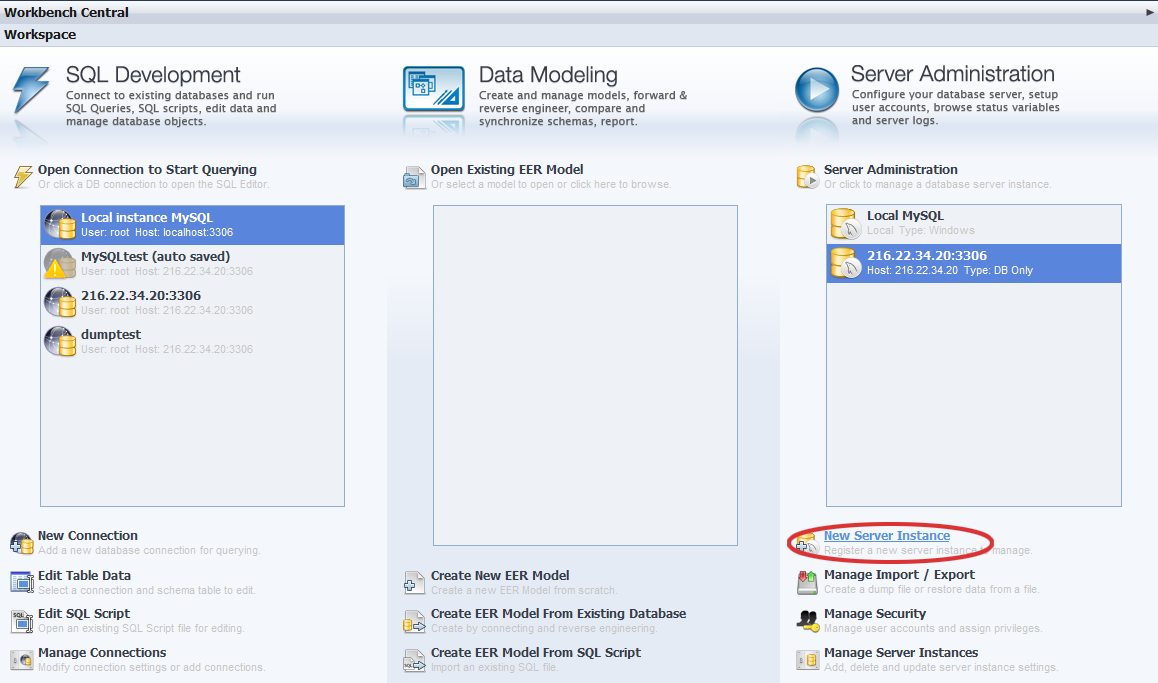Open the Edit Table Data link

click(x=84, y=575)
